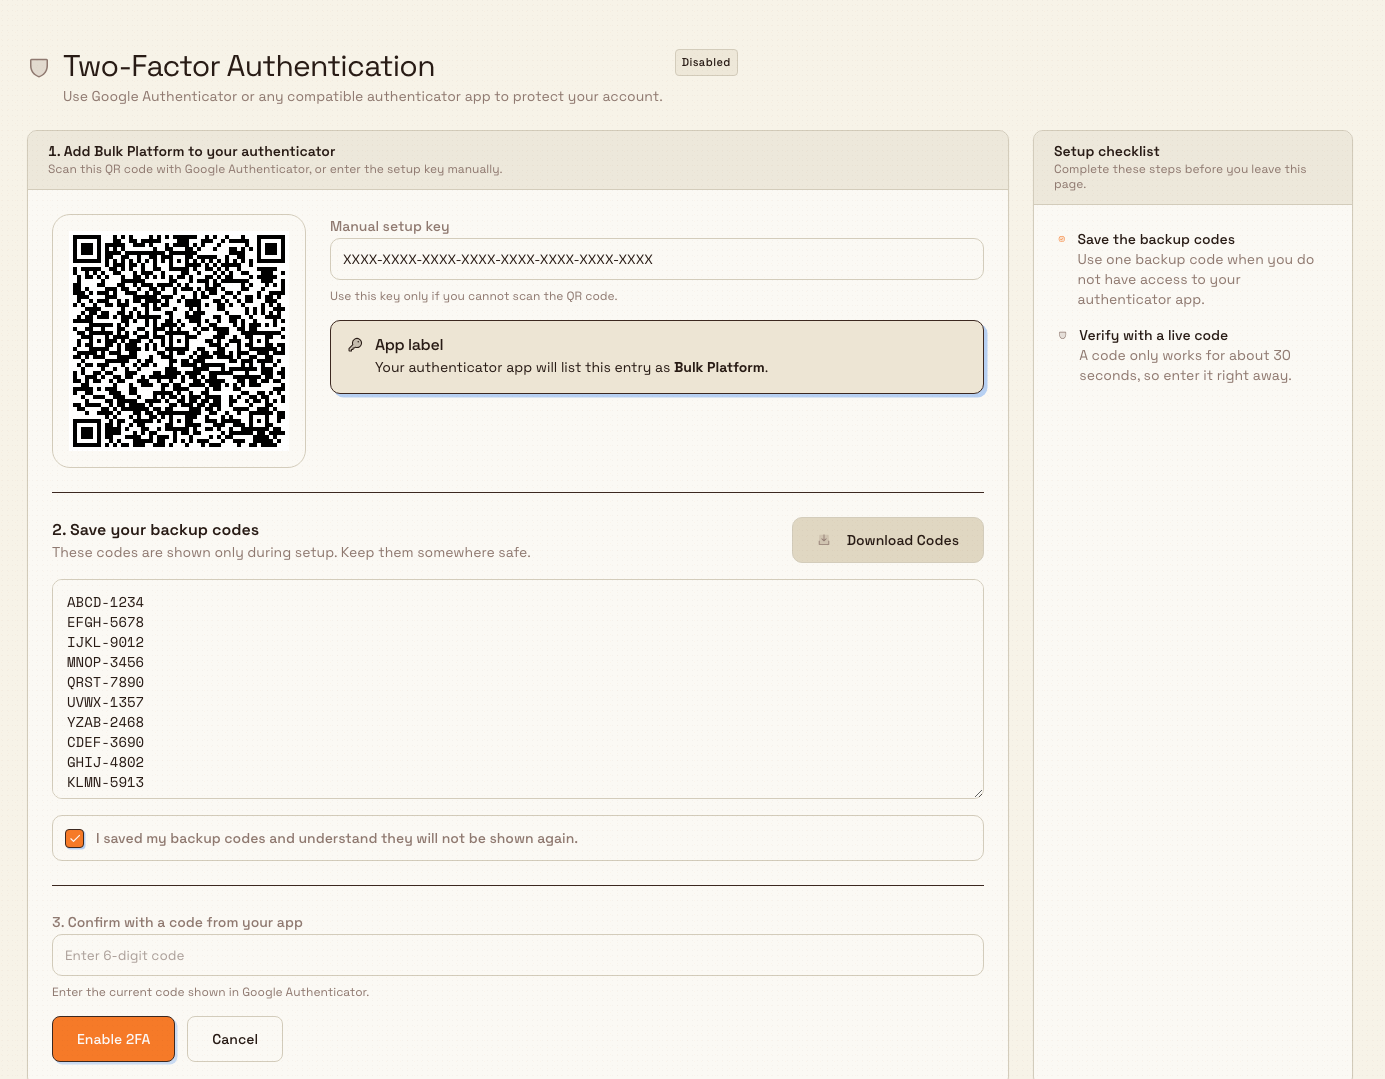Click the shield icon beside Verify with a live code

(1062, 335)
